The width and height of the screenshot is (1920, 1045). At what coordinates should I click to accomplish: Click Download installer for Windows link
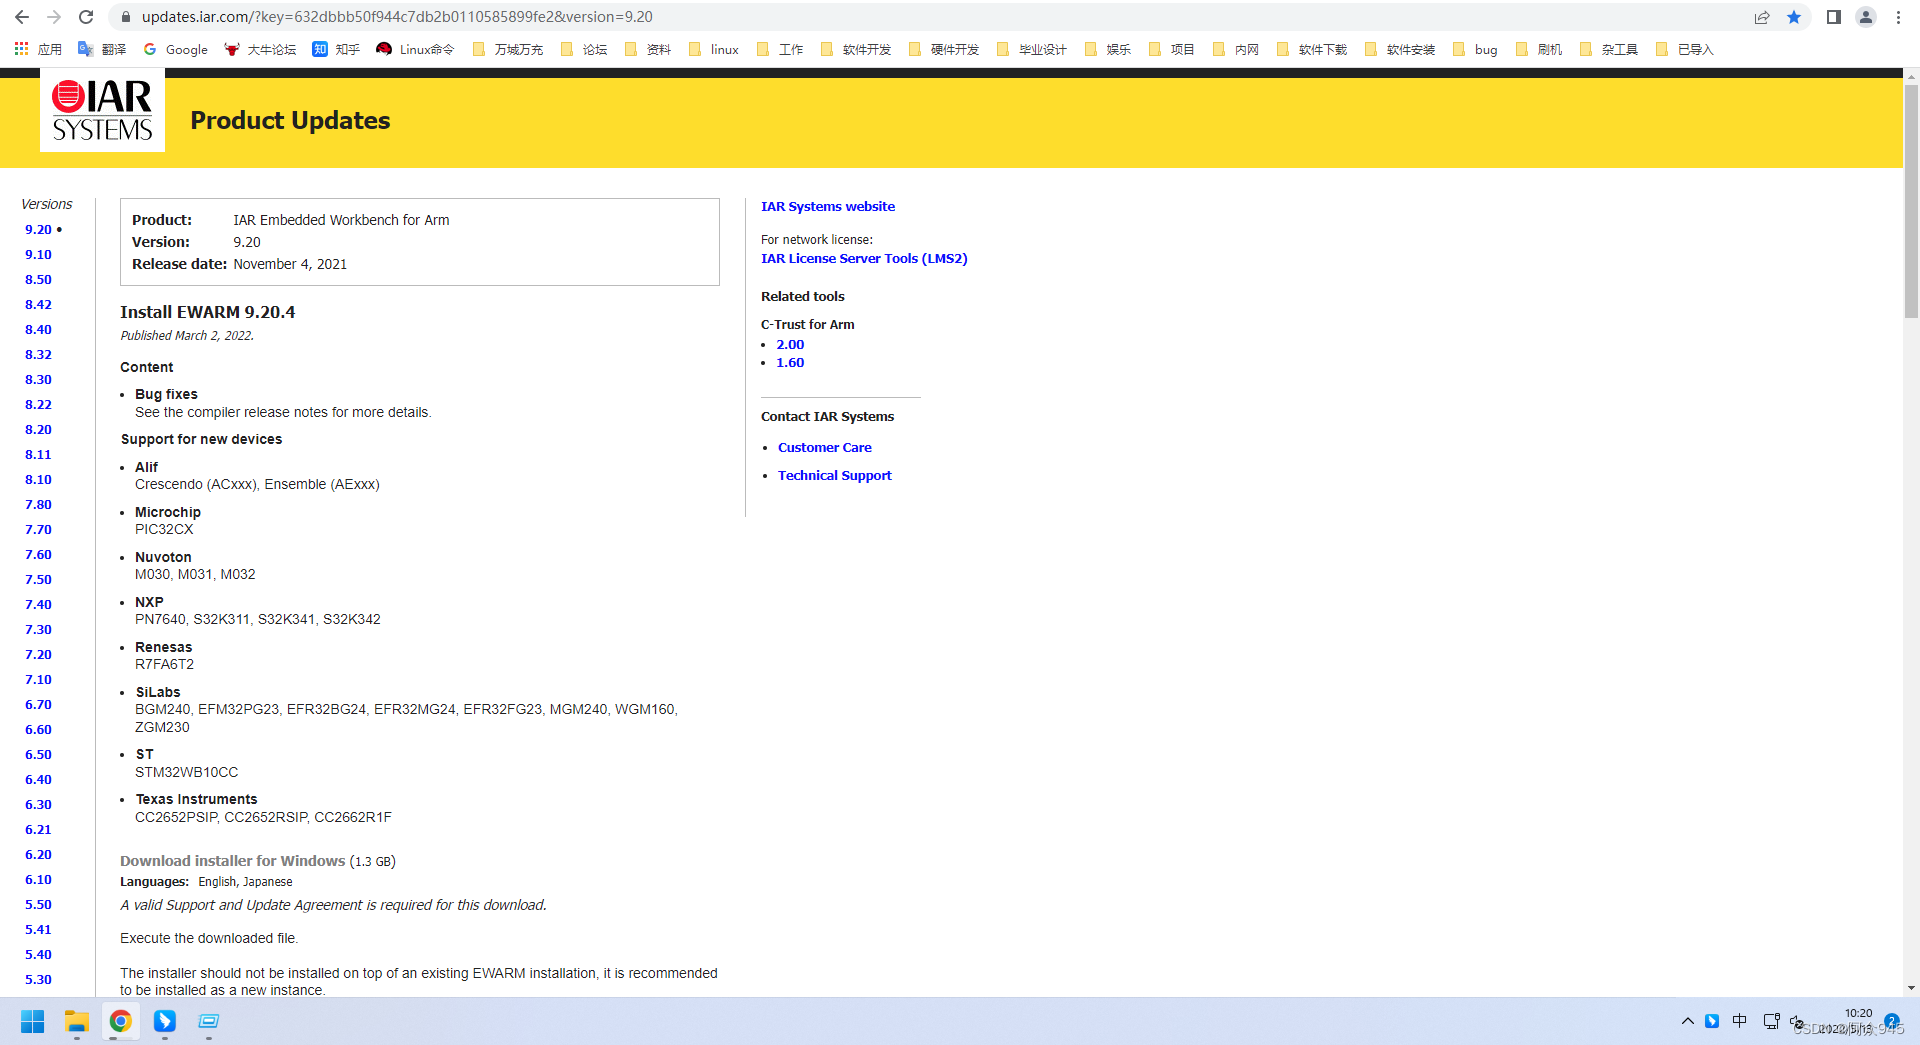232,860
